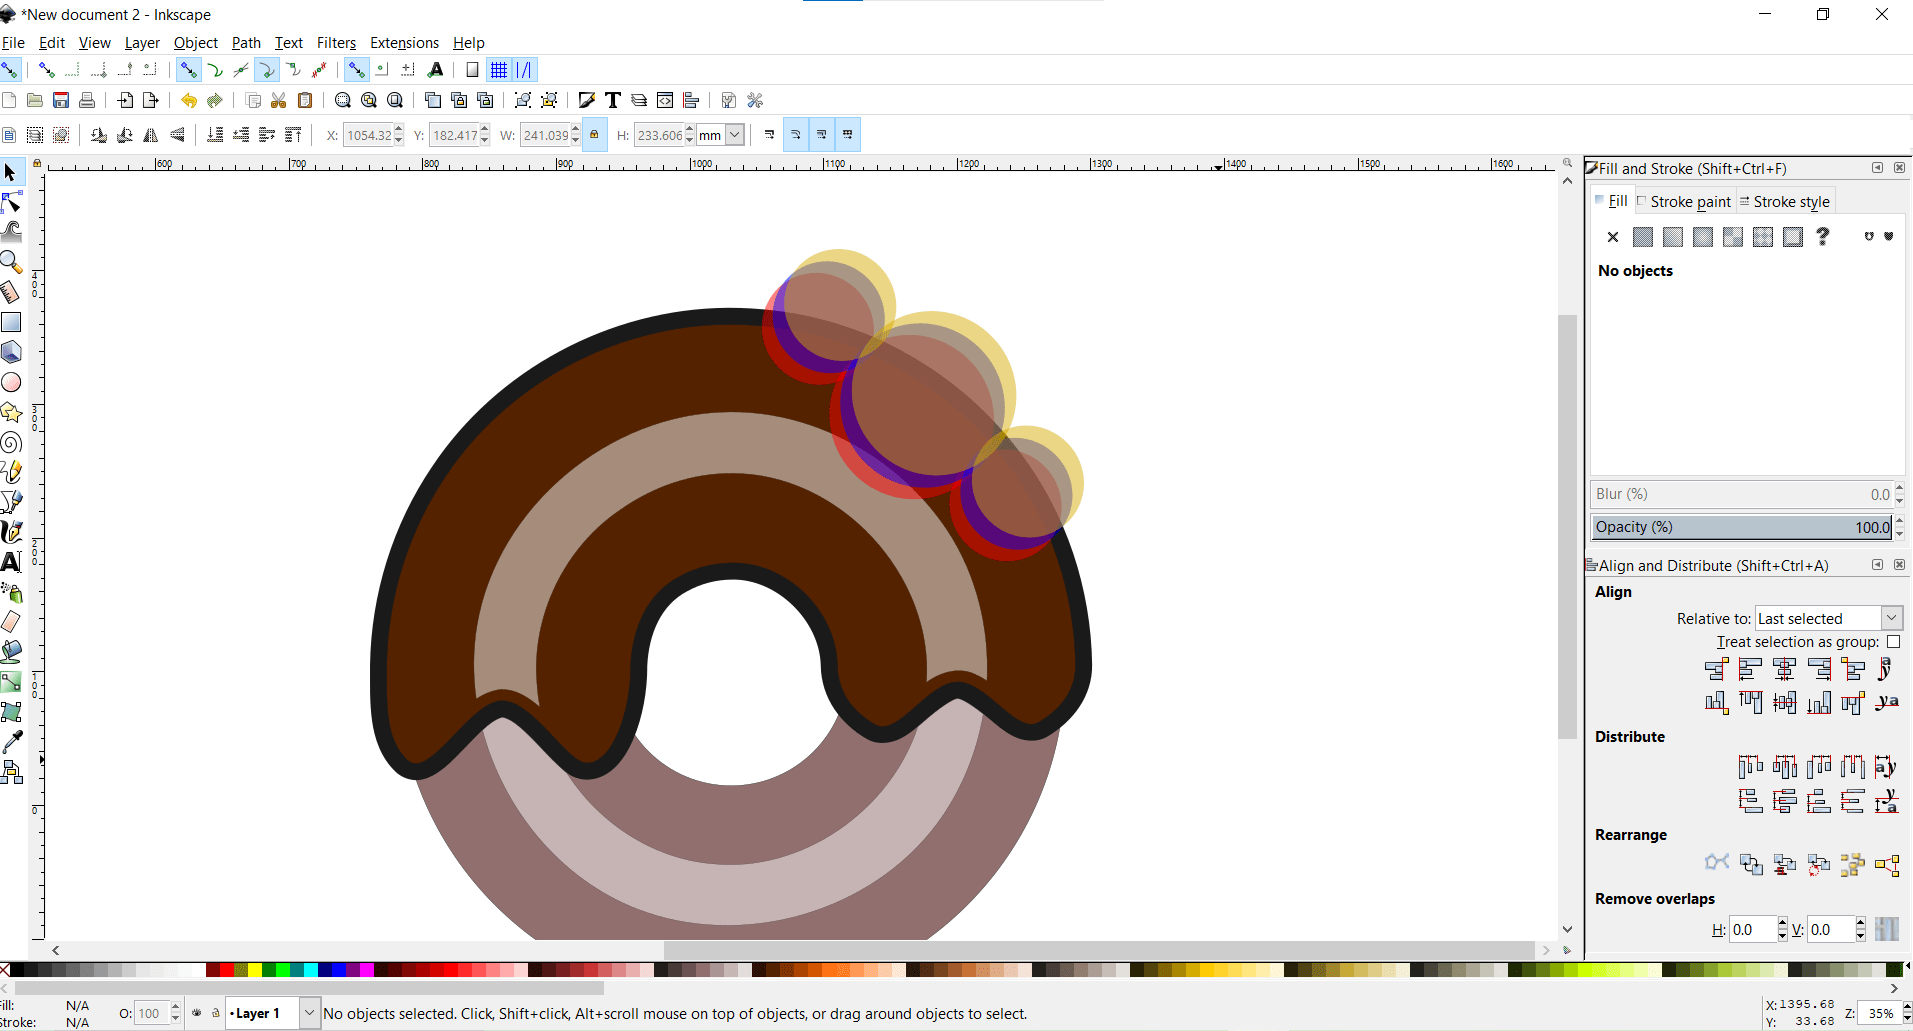Collapse the Align and Distribute panel
Image resolution: width=1913 pixels, height=1031 pixels.
tap(1877, 565)
